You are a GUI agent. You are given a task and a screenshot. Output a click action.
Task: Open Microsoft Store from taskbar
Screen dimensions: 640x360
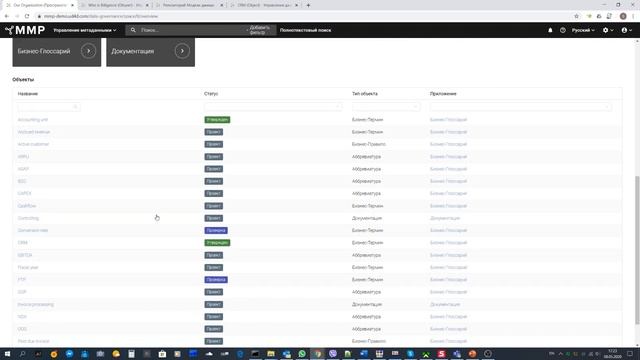pyautogui.click(x=162, y=354)
